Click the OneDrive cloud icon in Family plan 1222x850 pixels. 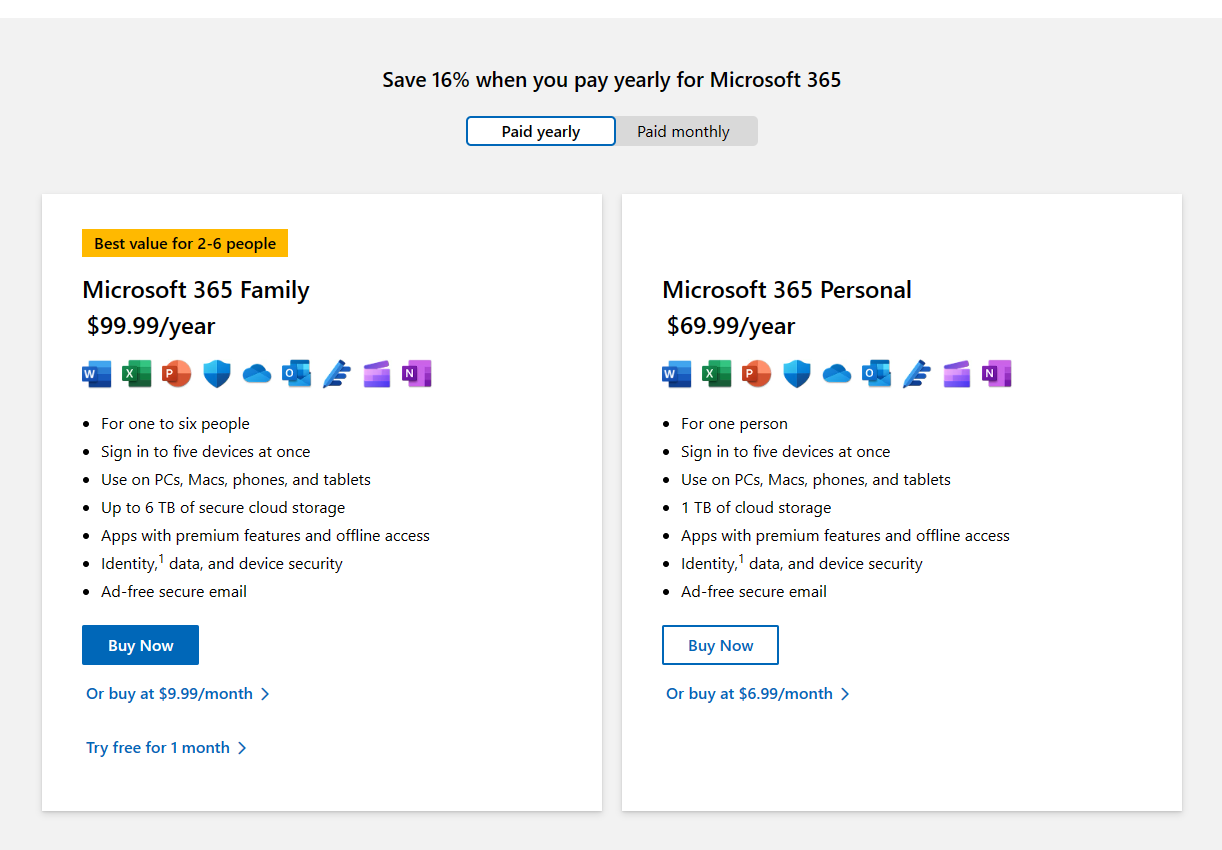[x=257, y=374]
